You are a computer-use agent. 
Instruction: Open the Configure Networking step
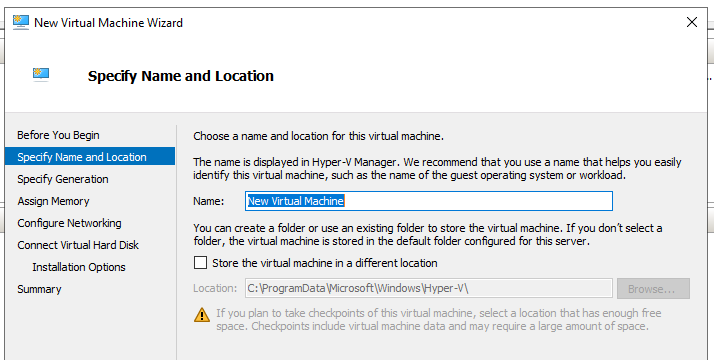pos(69,223)
